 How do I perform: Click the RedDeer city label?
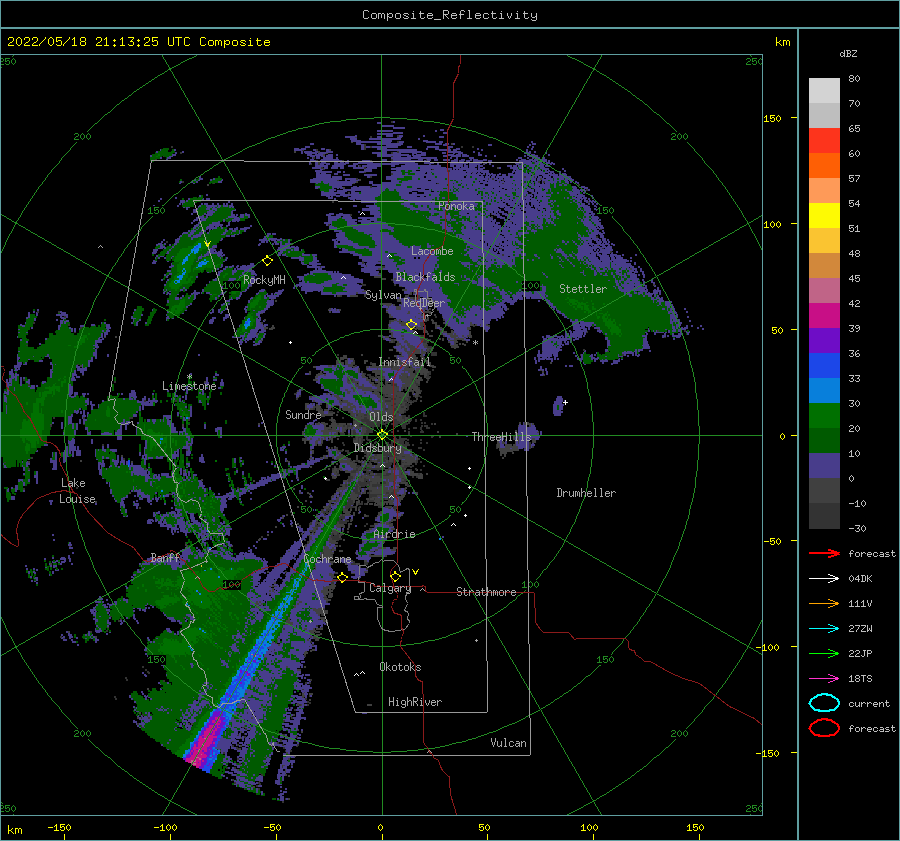[x=424, y=303]
